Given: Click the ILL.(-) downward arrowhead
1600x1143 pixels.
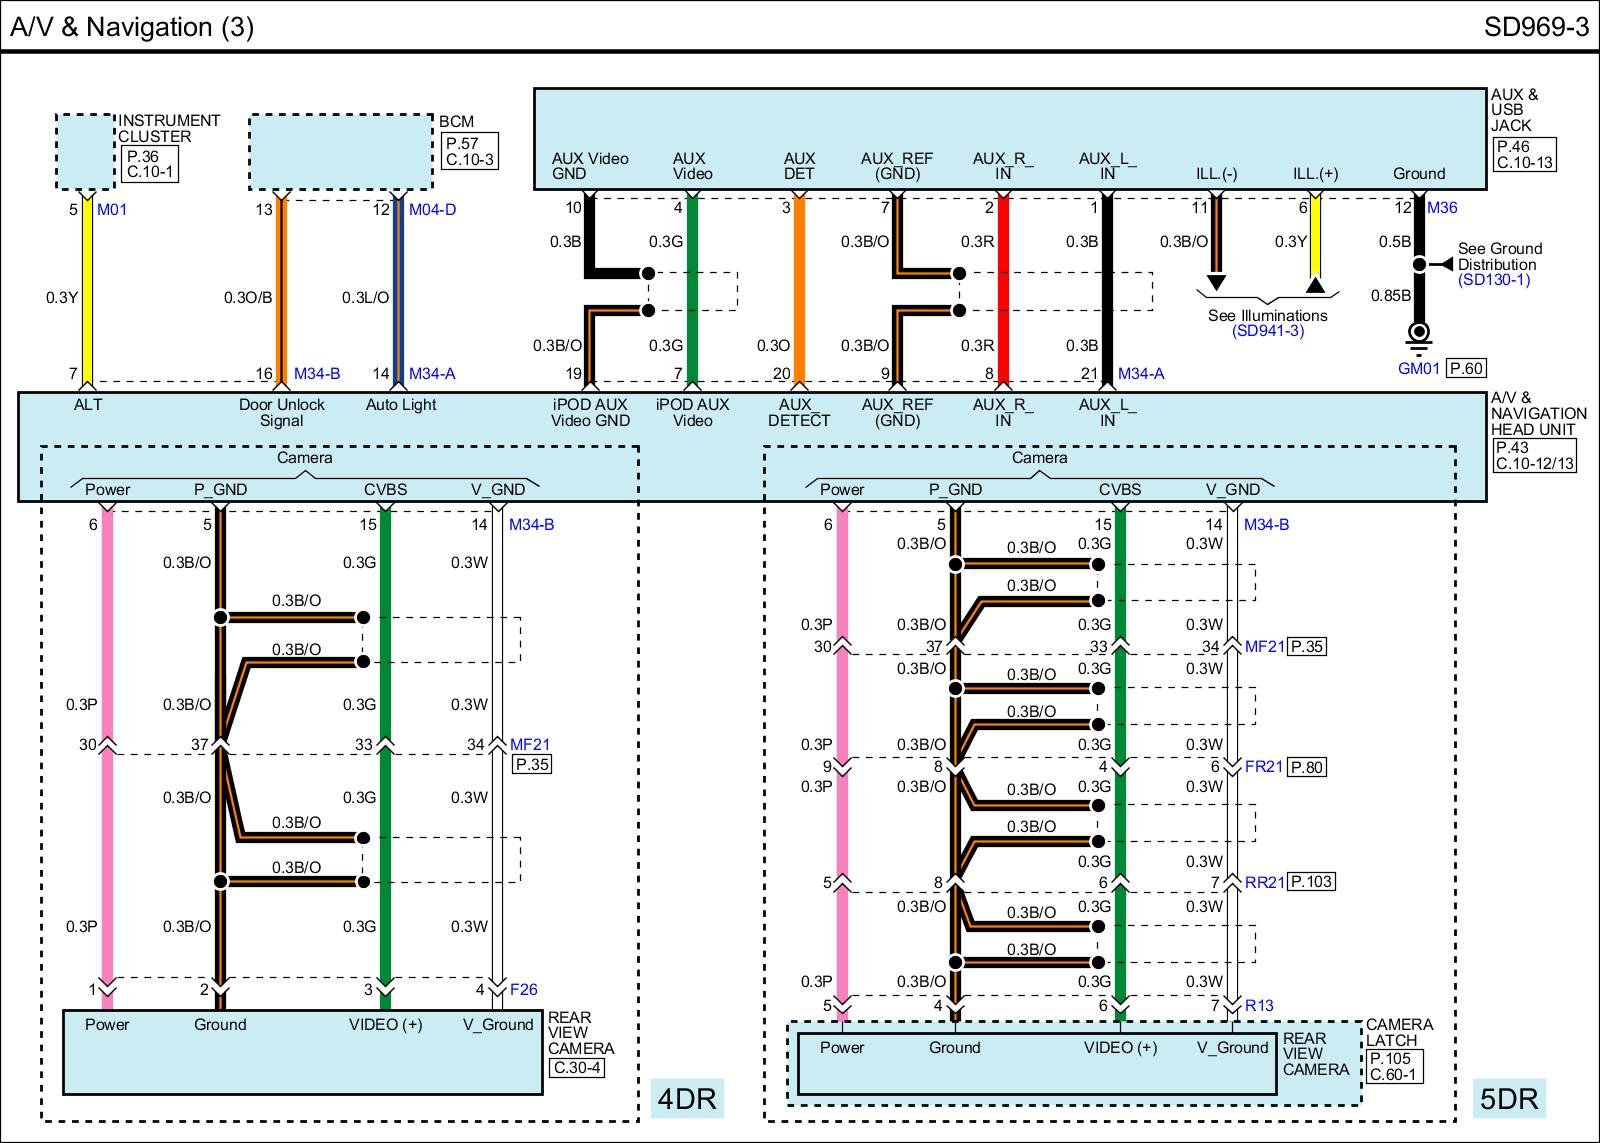Looking at the screenshot, I should click(1216, 283).
